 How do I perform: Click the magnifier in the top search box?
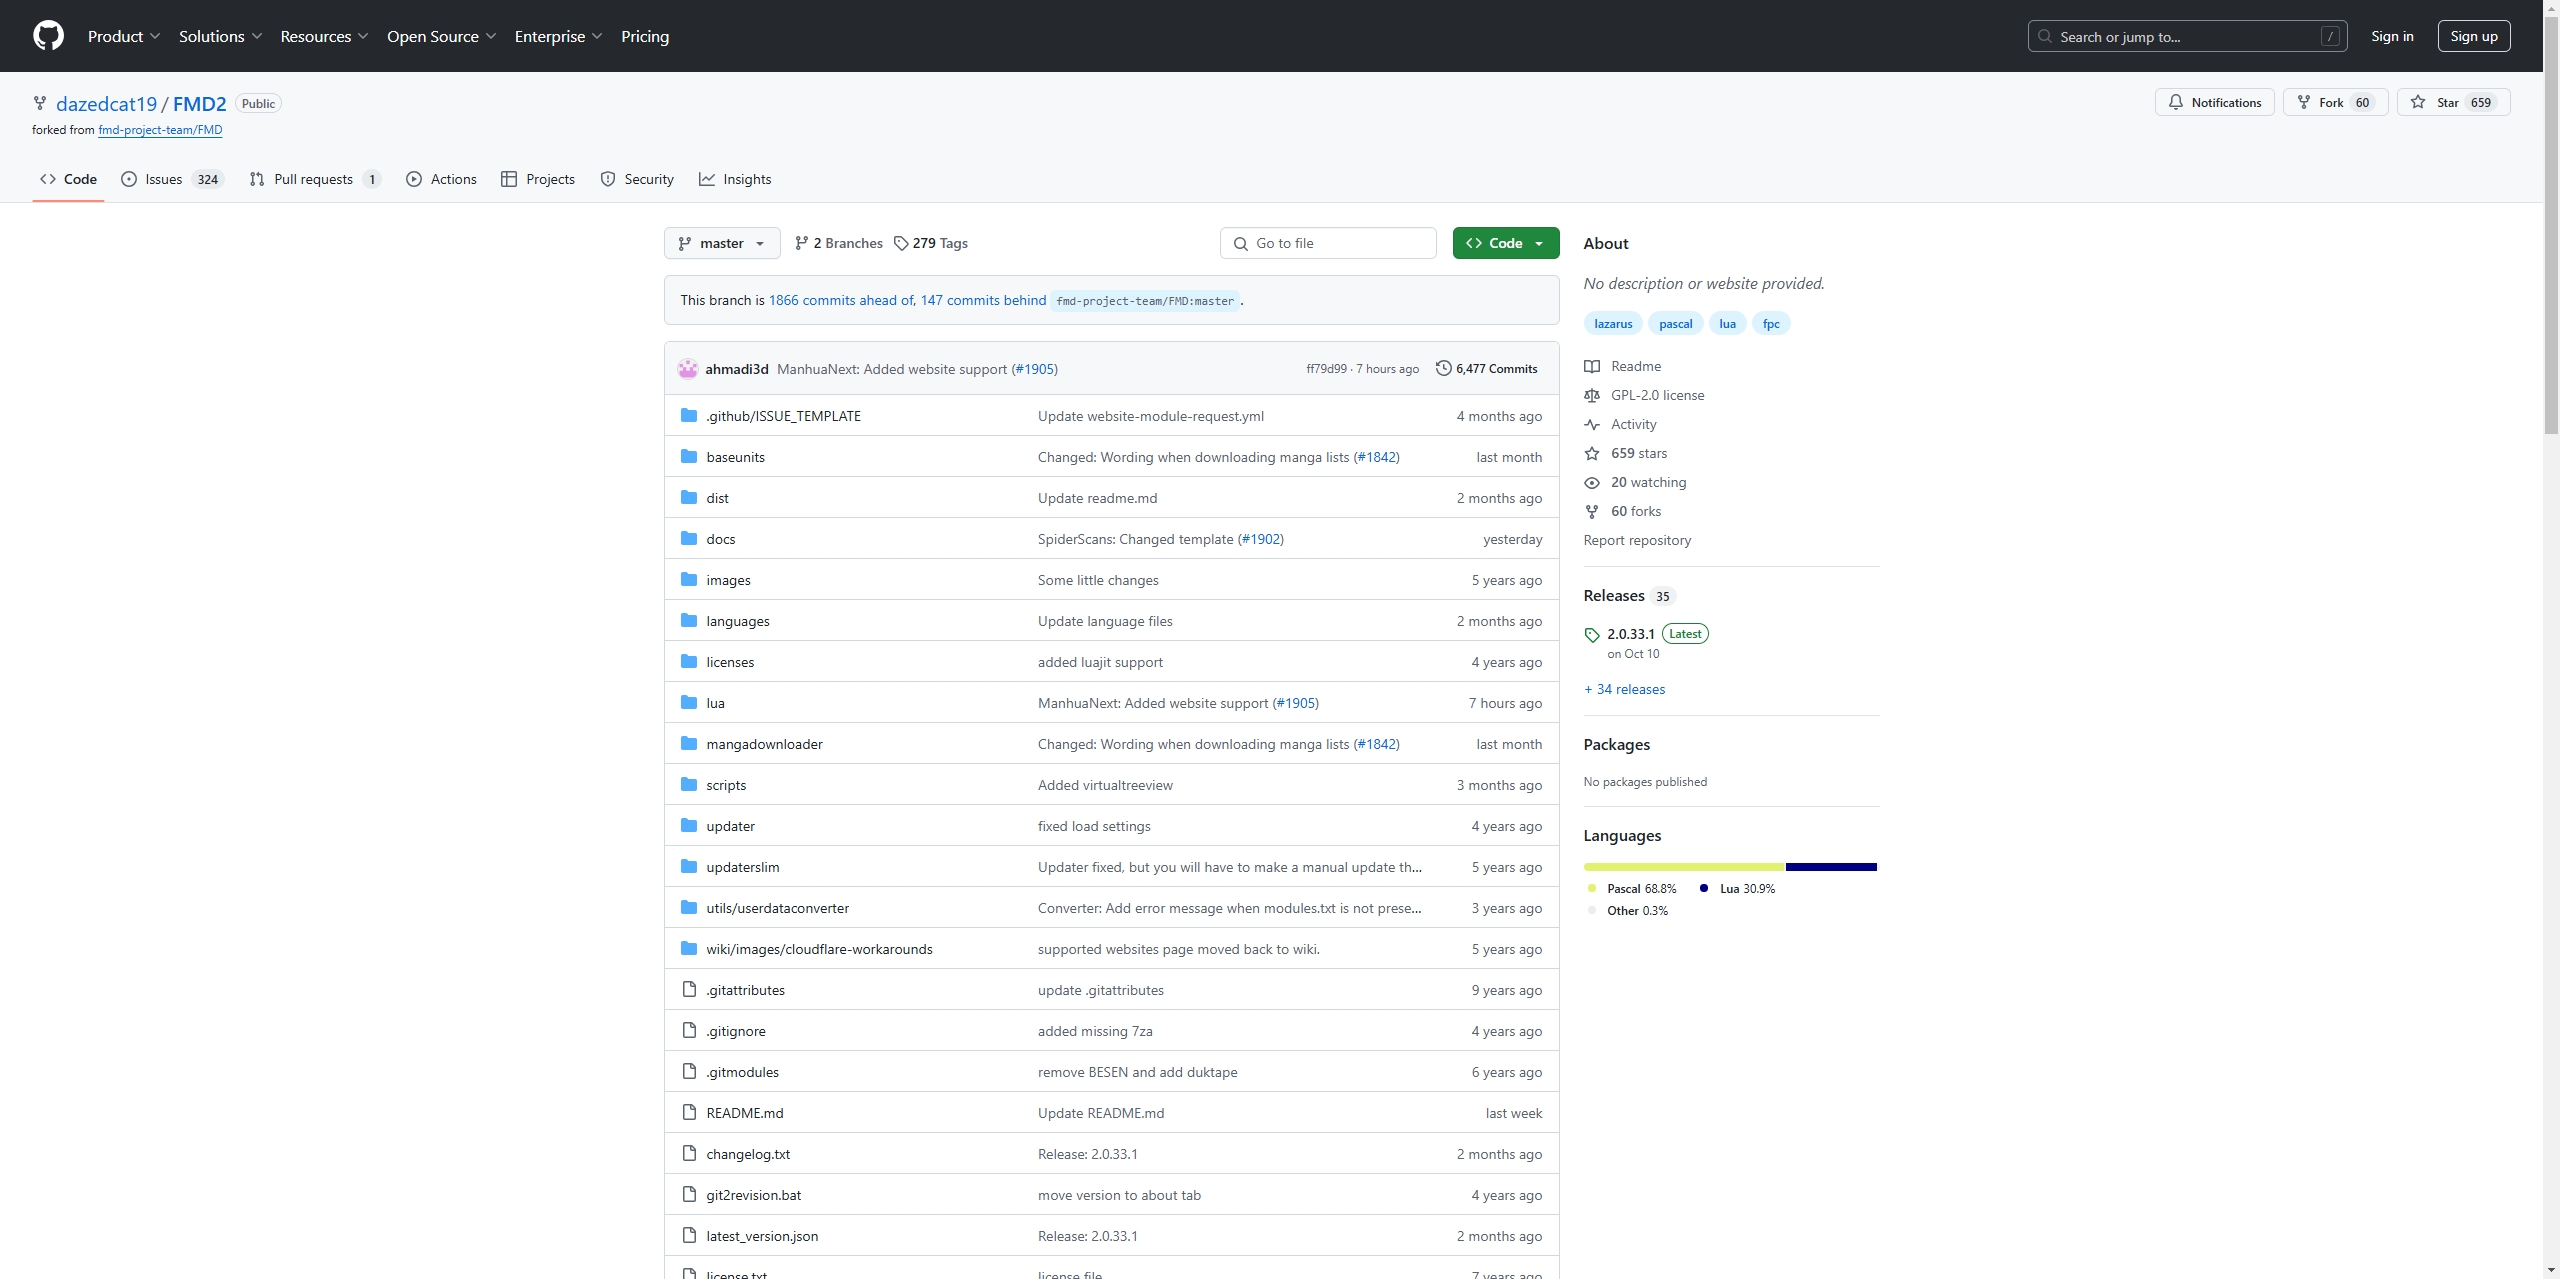[x=2045, y=36]
